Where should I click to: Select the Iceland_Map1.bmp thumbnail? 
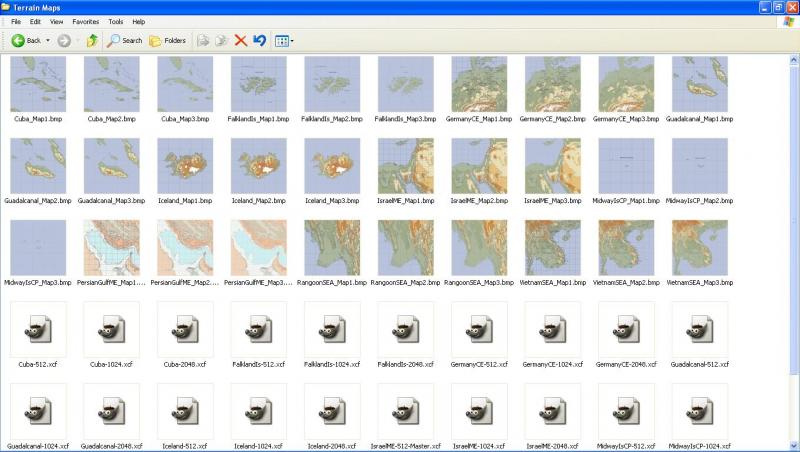click(x=185, y=166)
